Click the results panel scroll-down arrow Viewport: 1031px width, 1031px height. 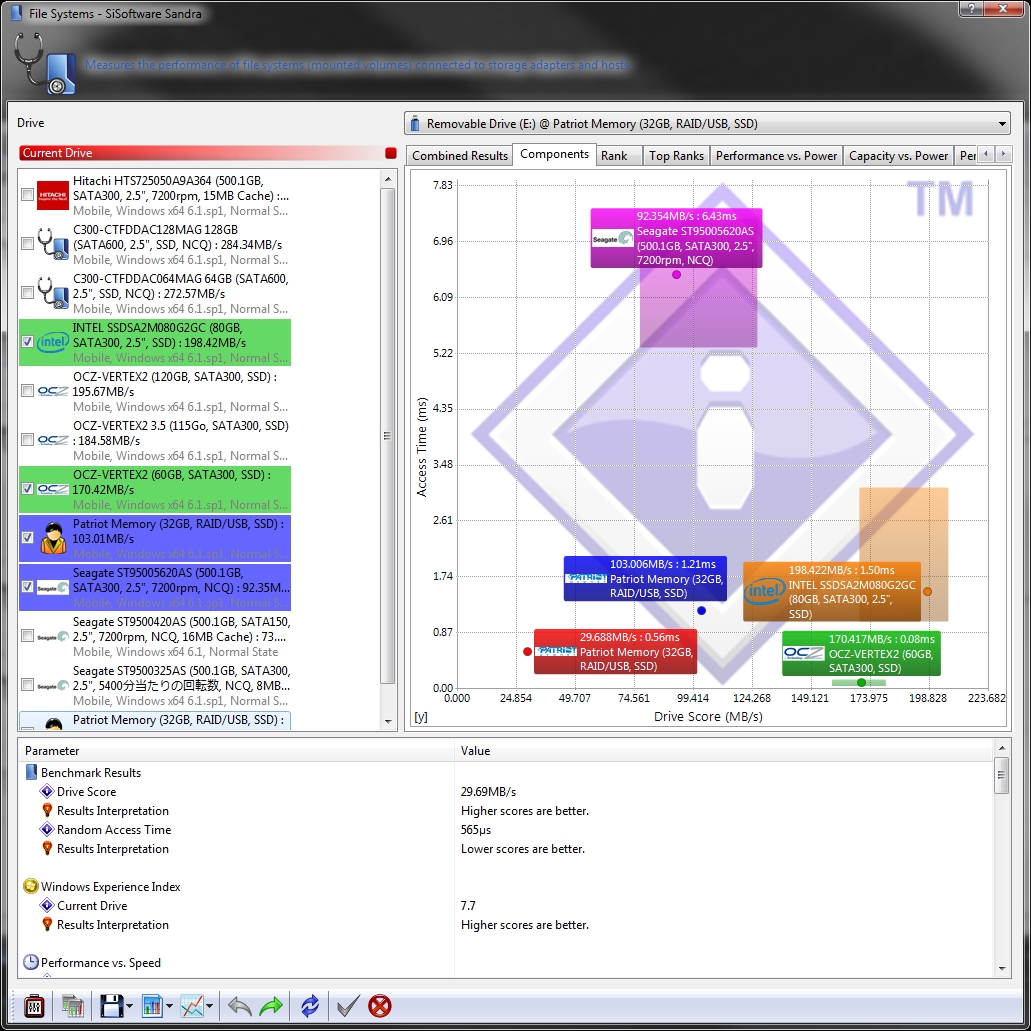click(1001, 968)
